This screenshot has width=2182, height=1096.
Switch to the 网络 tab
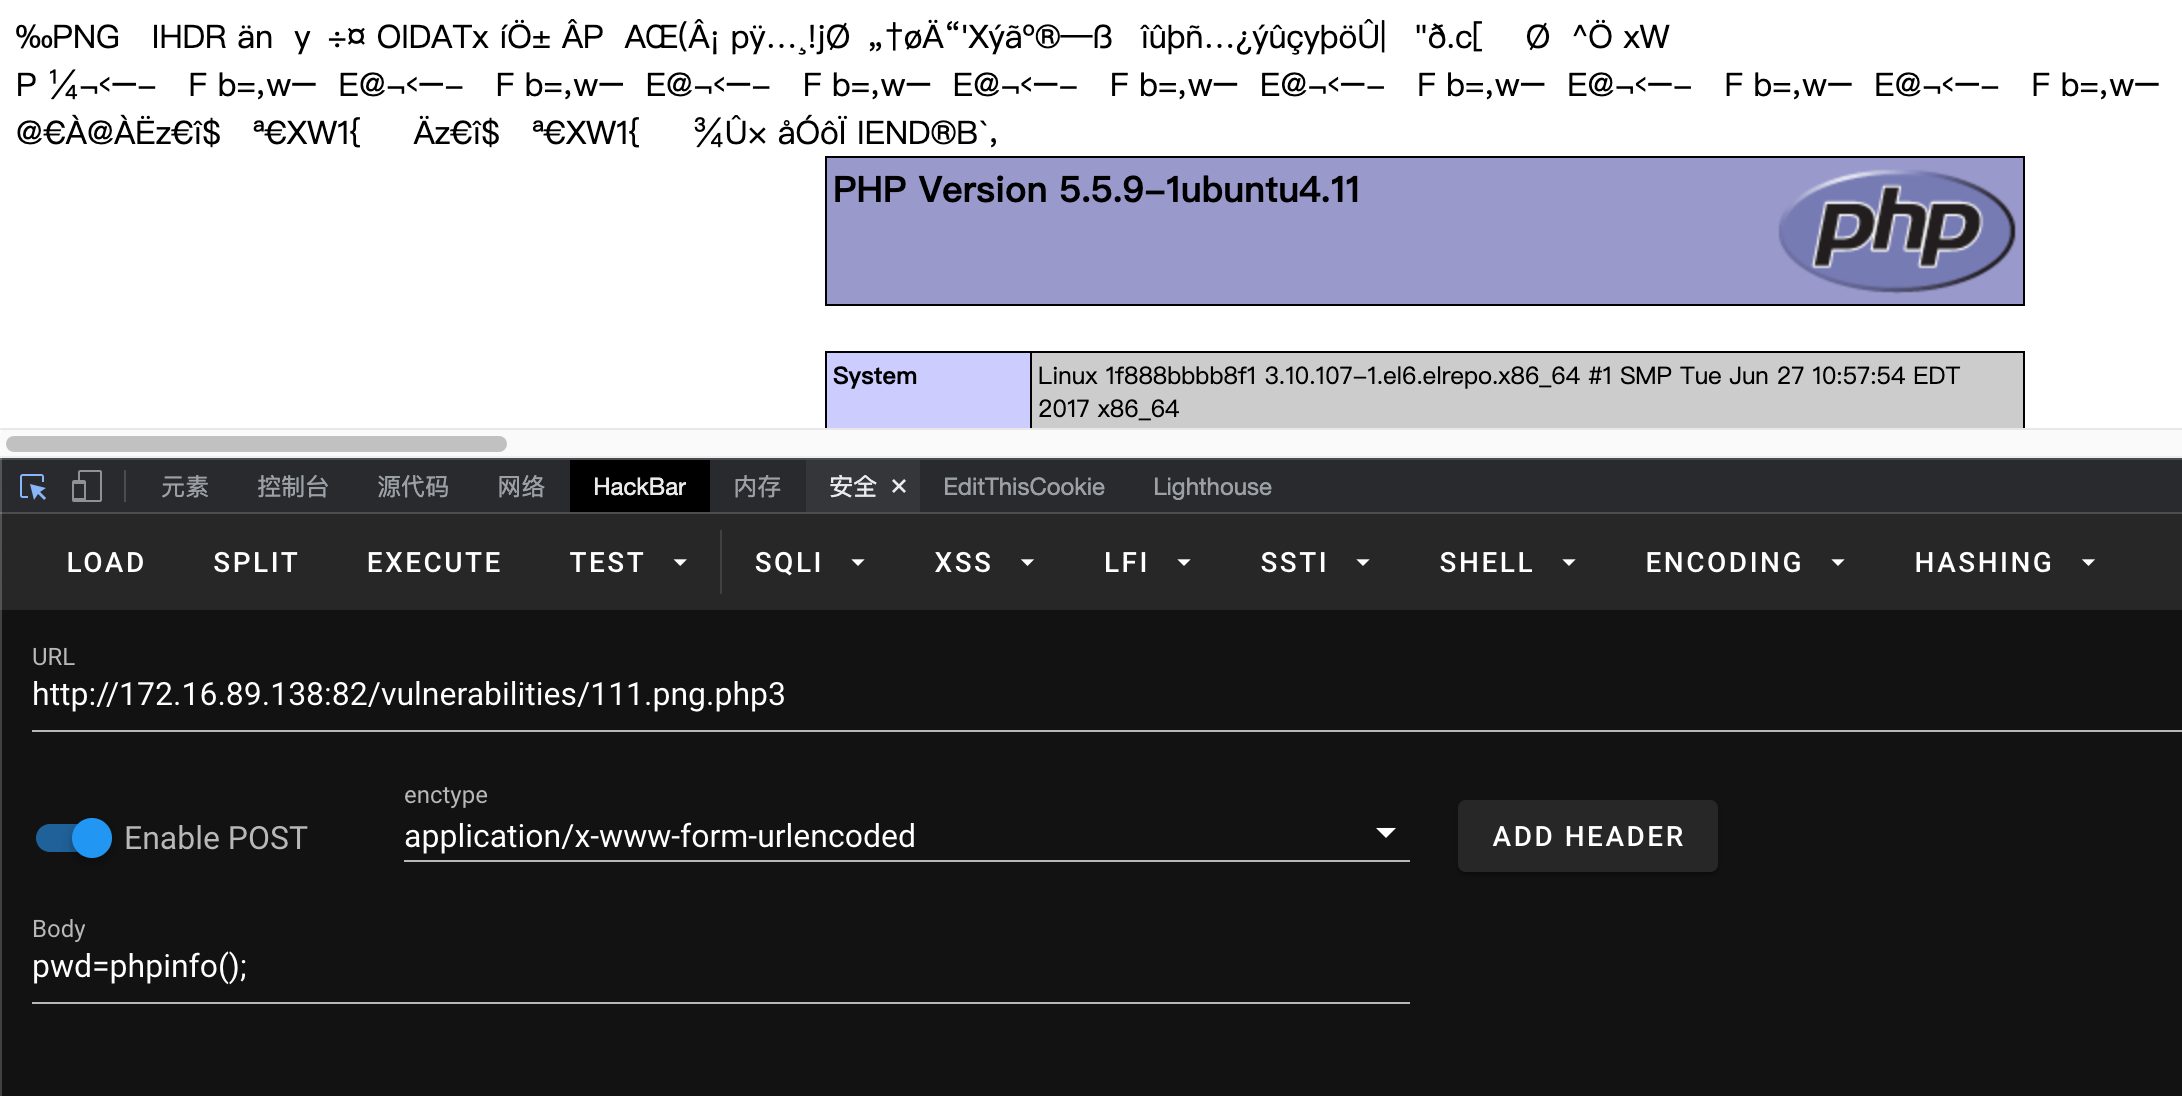521,487
